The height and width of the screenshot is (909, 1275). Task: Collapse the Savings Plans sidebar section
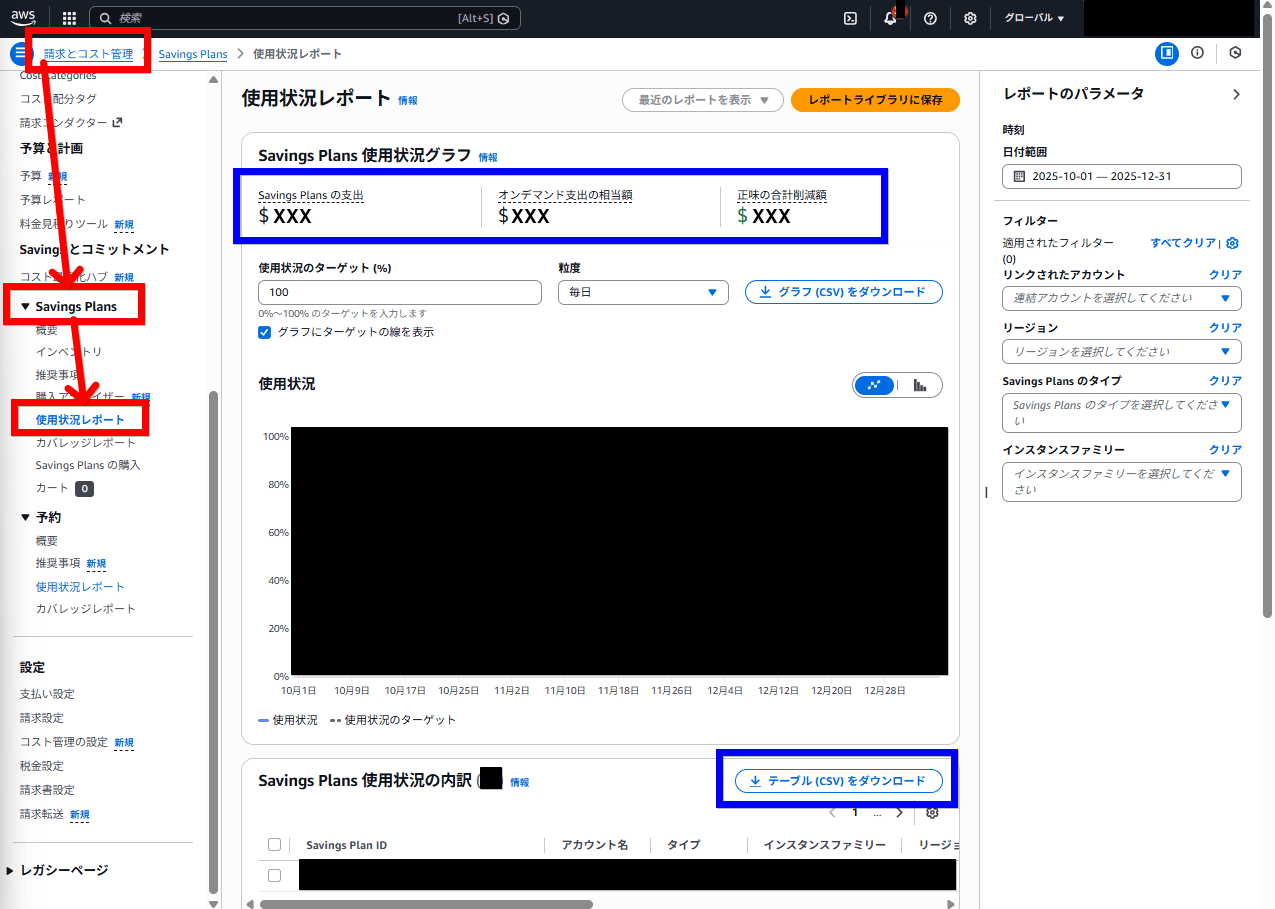coord(26,307)
